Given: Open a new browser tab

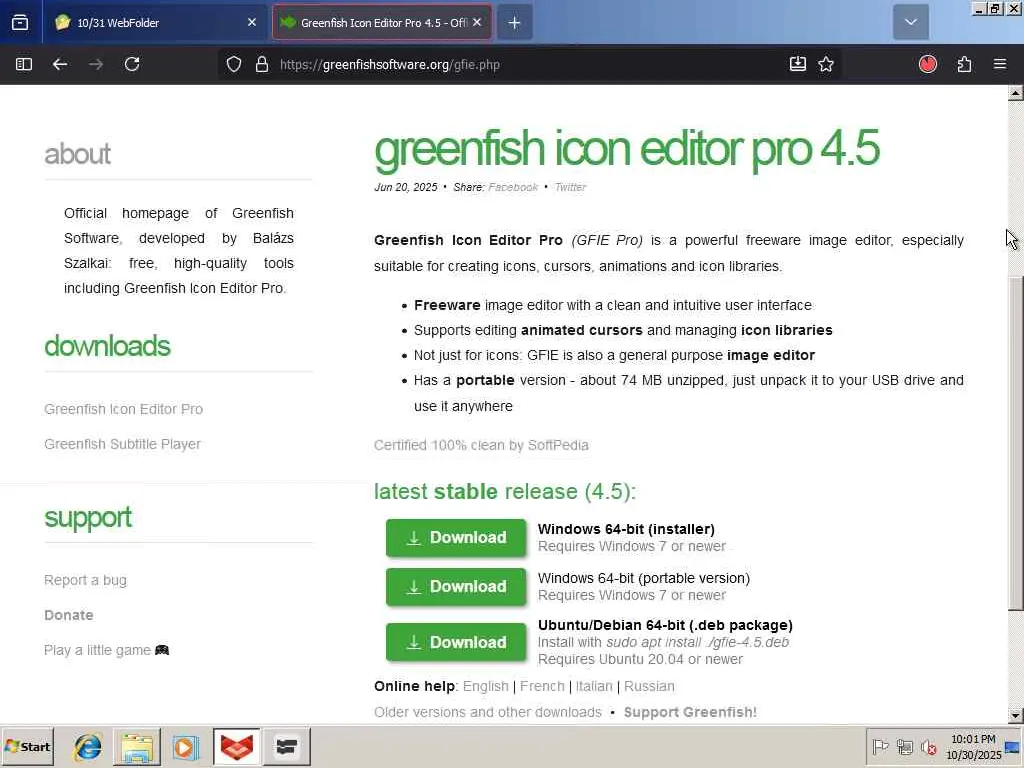Looking at the screenshot, I should [x=515, y=23].
